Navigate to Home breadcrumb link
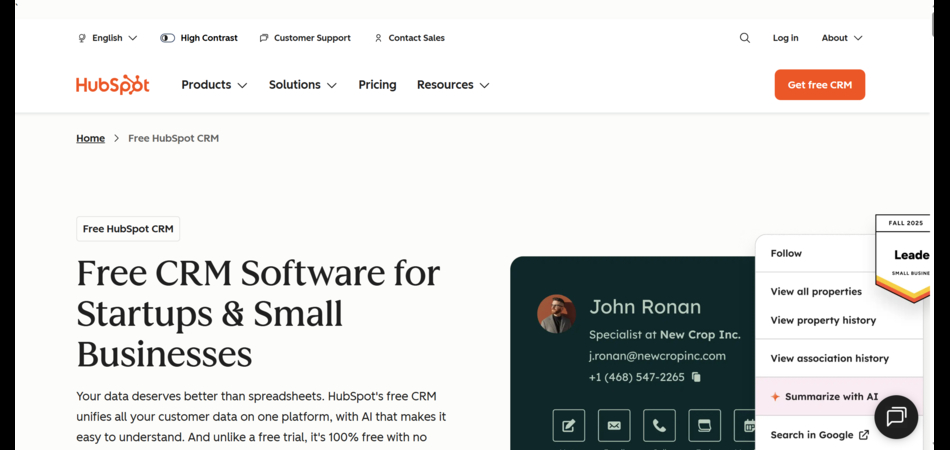 [90, 138]
